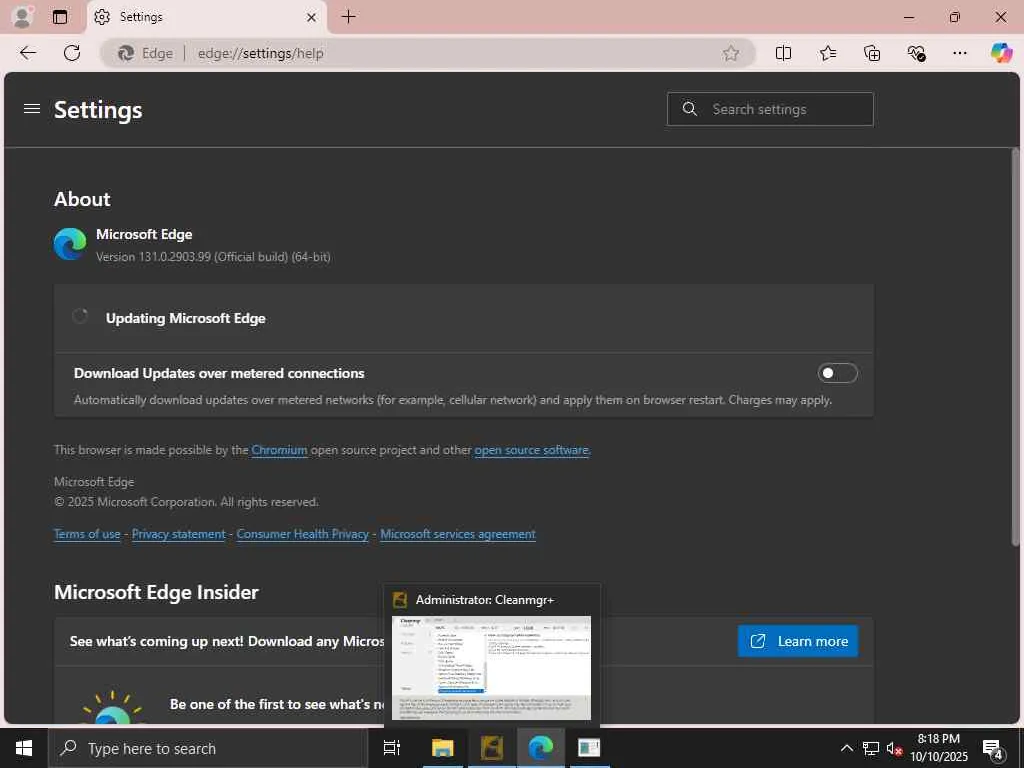Open the Collections icon
The image size is (1024, 768).
click(872, 53)
